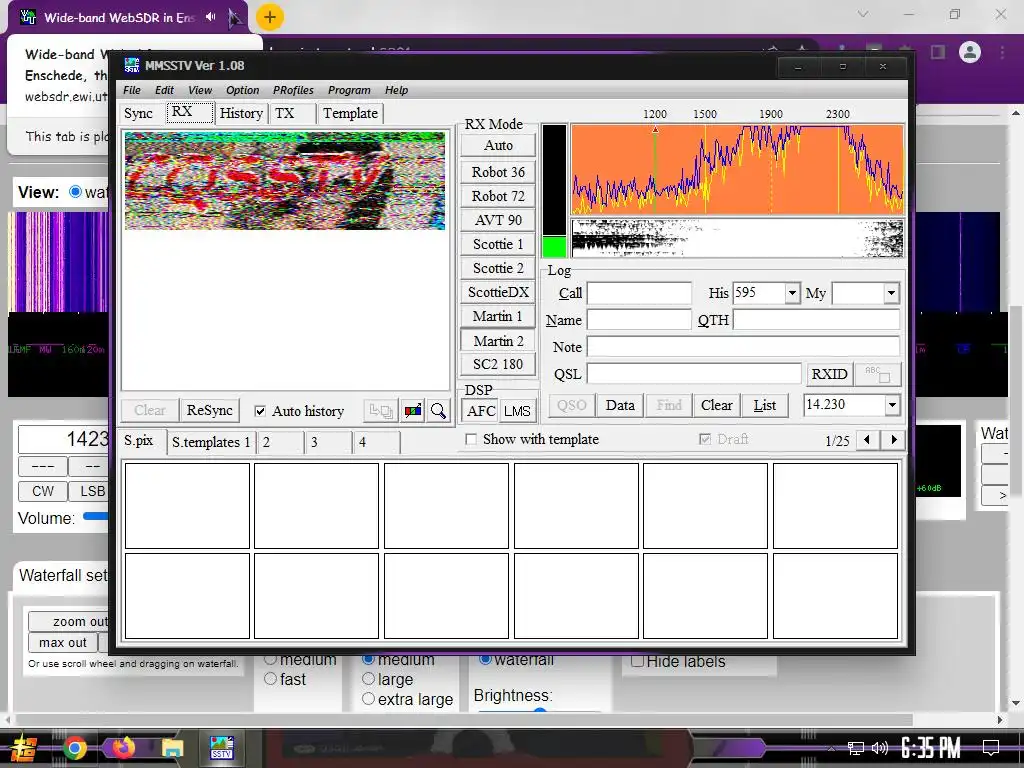Screen dimensions: 1024x768
Task: Select extra large size radio in WebSDR
Action: [x=368, y=699]
